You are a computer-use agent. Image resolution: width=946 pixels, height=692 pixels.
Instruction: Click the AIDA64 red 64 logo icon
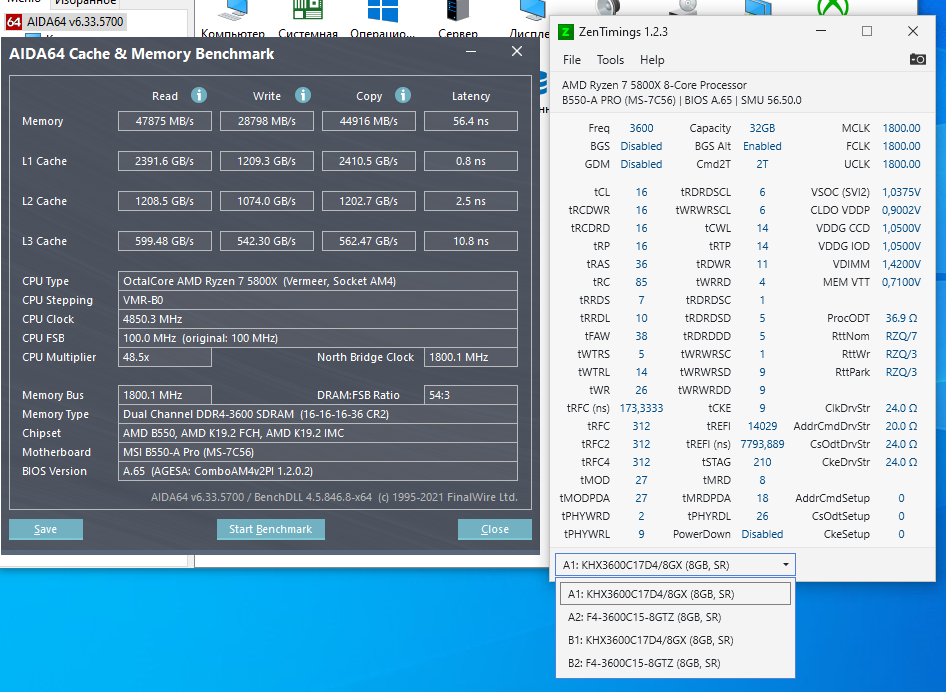(14, 22)
